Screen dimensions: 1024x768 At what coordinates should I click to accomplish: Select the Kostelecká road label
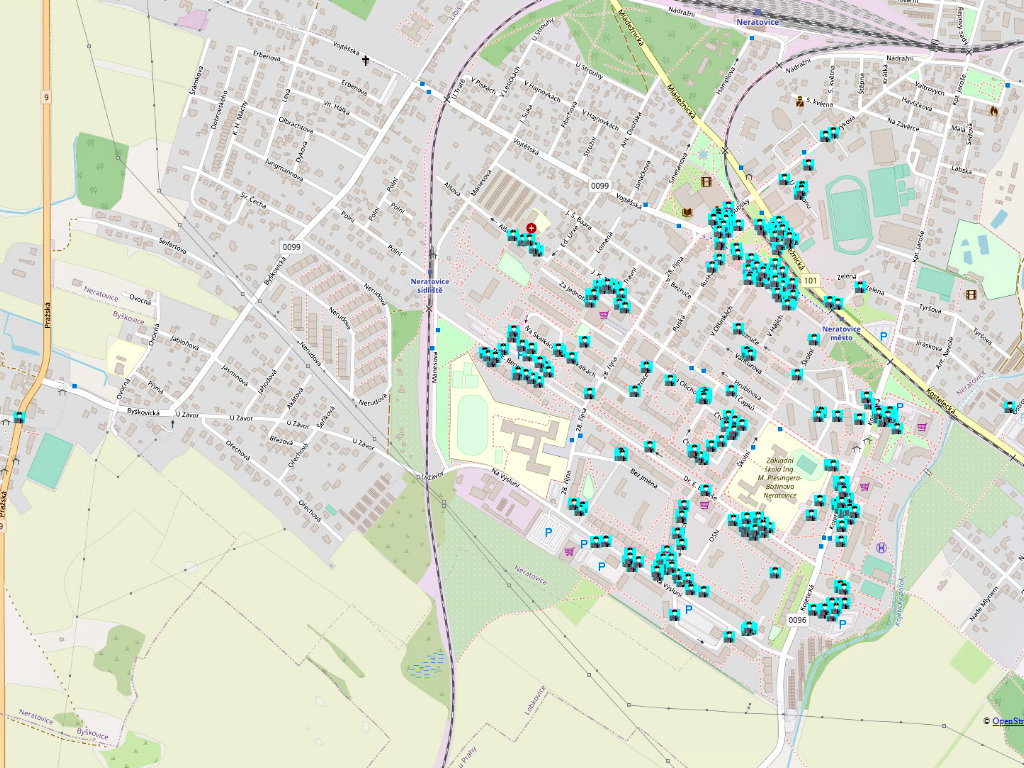(x=941, y=402)
